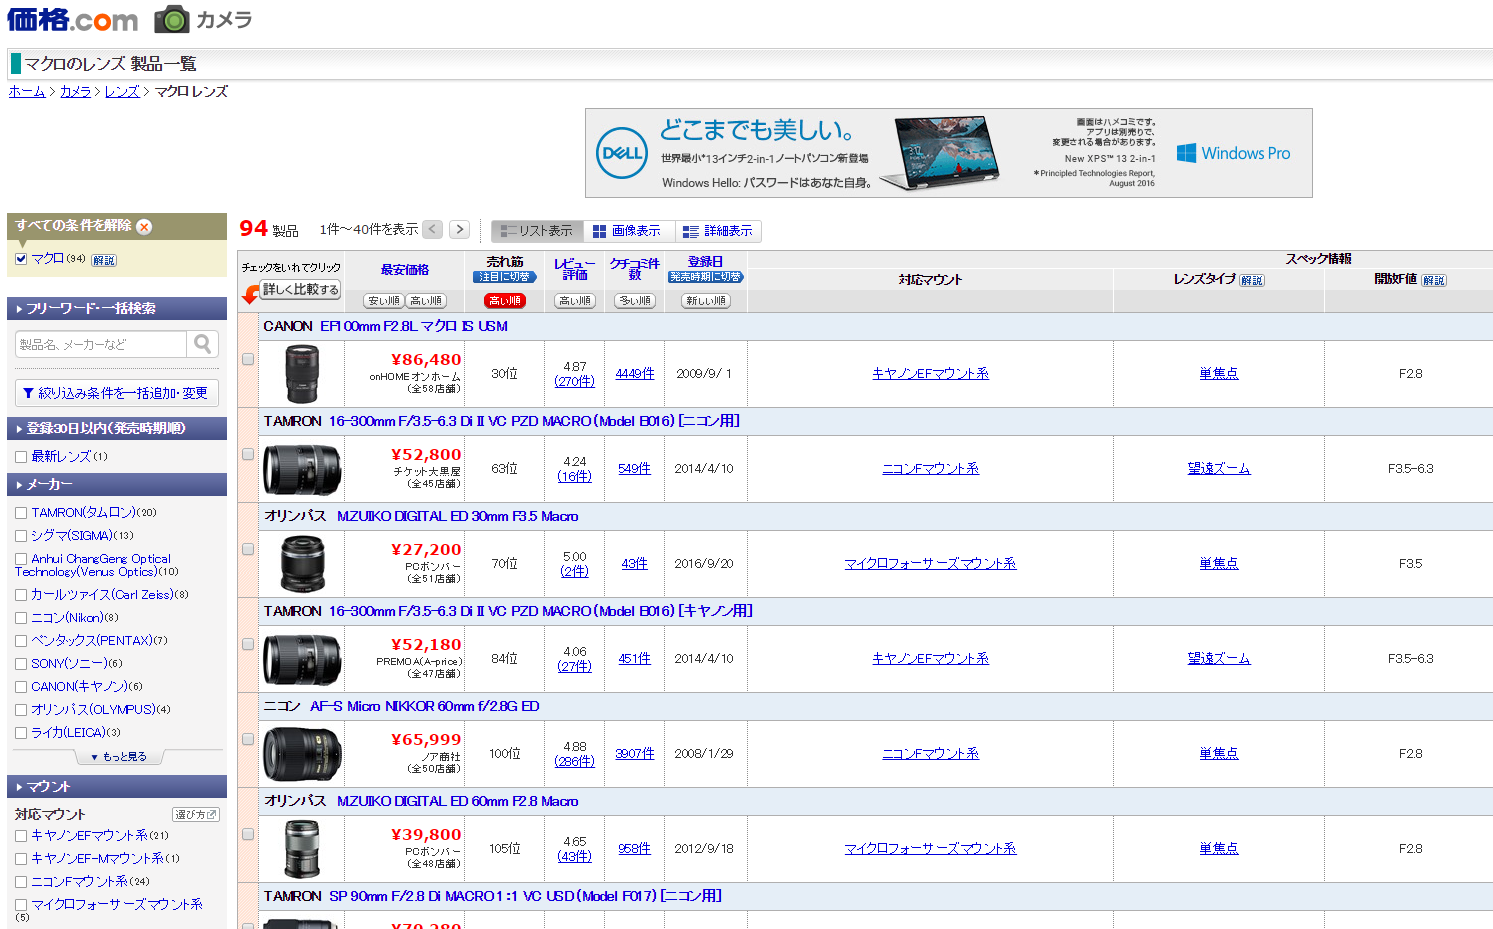
Task: Focus the 製品名、メーカー search field
Action: point(101,344)
